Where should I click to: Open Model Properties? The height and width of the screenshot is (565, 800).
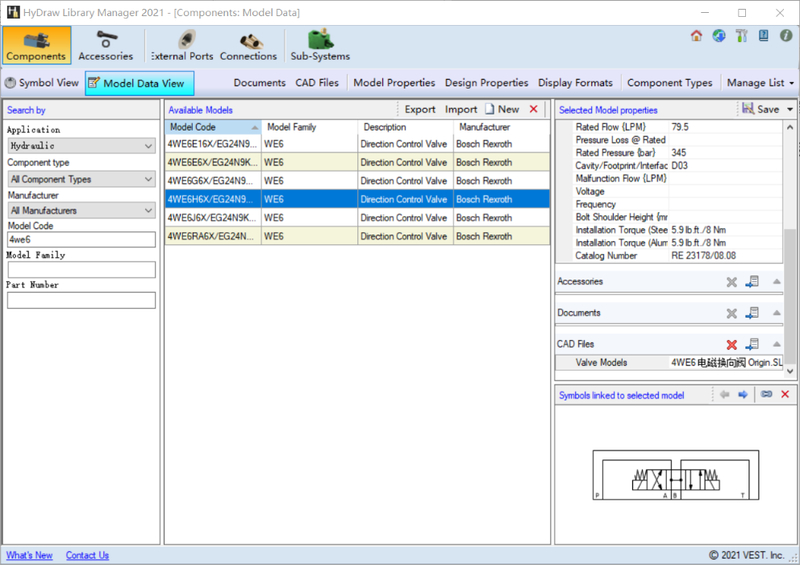click(394, 83)
